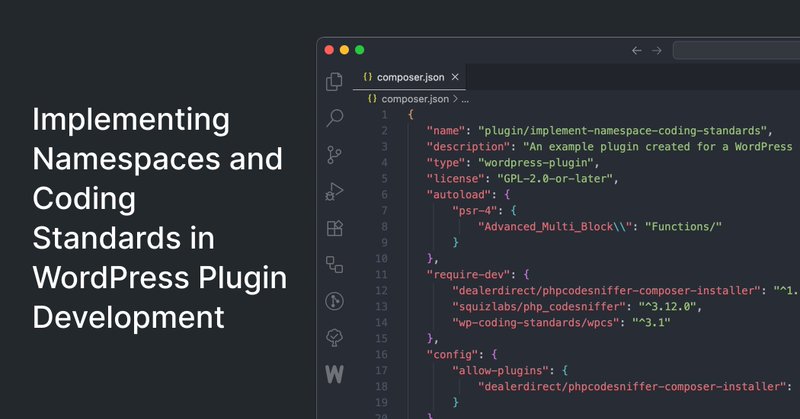Open the W logo sidebar icon
The height and width of the screenshot is (419, 800).
point(334,374)
